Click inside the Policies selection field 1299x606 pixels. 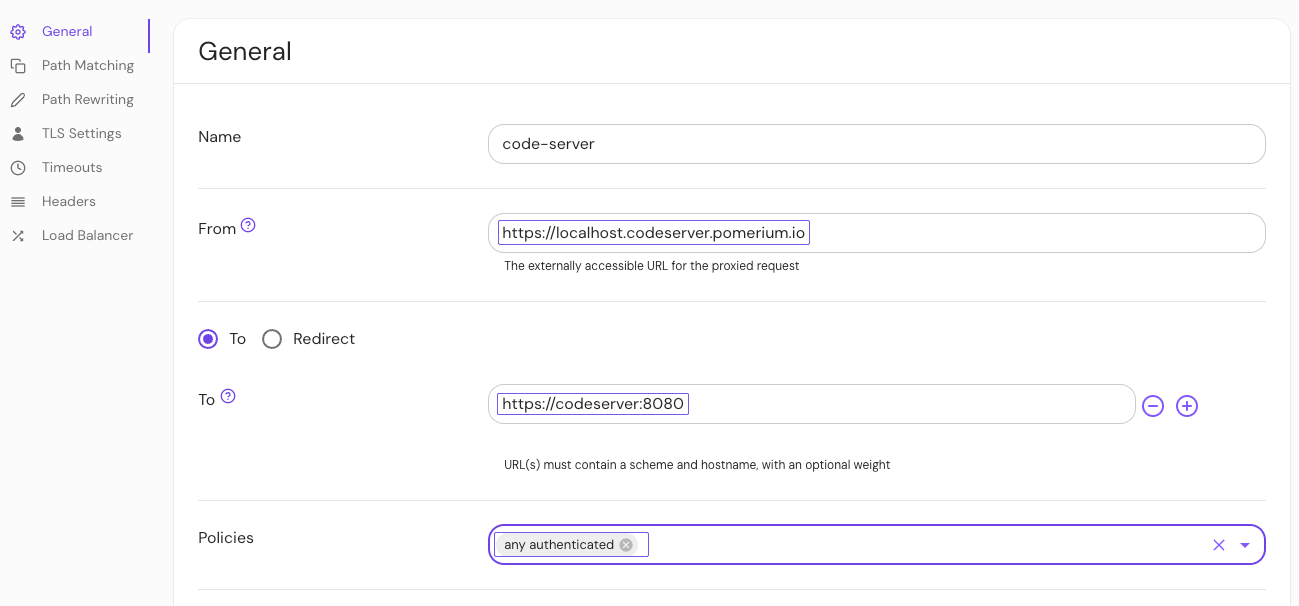pyautogui.click(x=877, y=545)
